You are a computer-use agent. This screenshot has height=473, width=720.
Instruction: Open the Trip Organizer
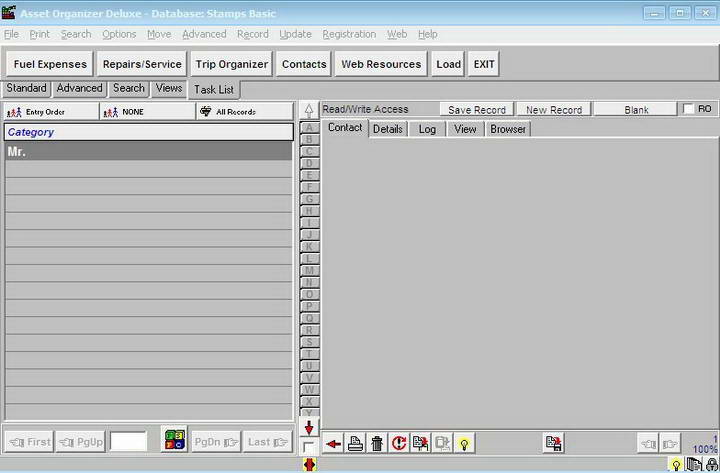(232, 64)
